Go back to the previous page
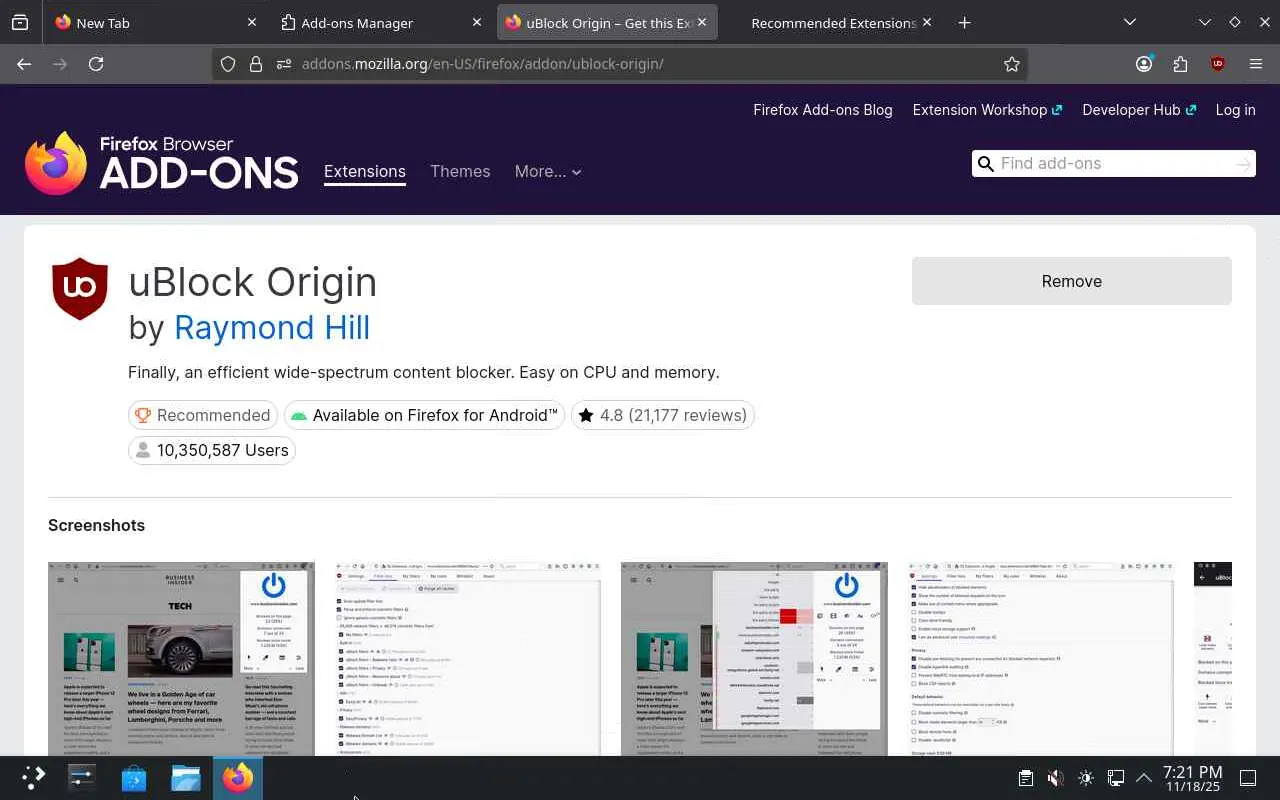 click(x=24, y=64)
